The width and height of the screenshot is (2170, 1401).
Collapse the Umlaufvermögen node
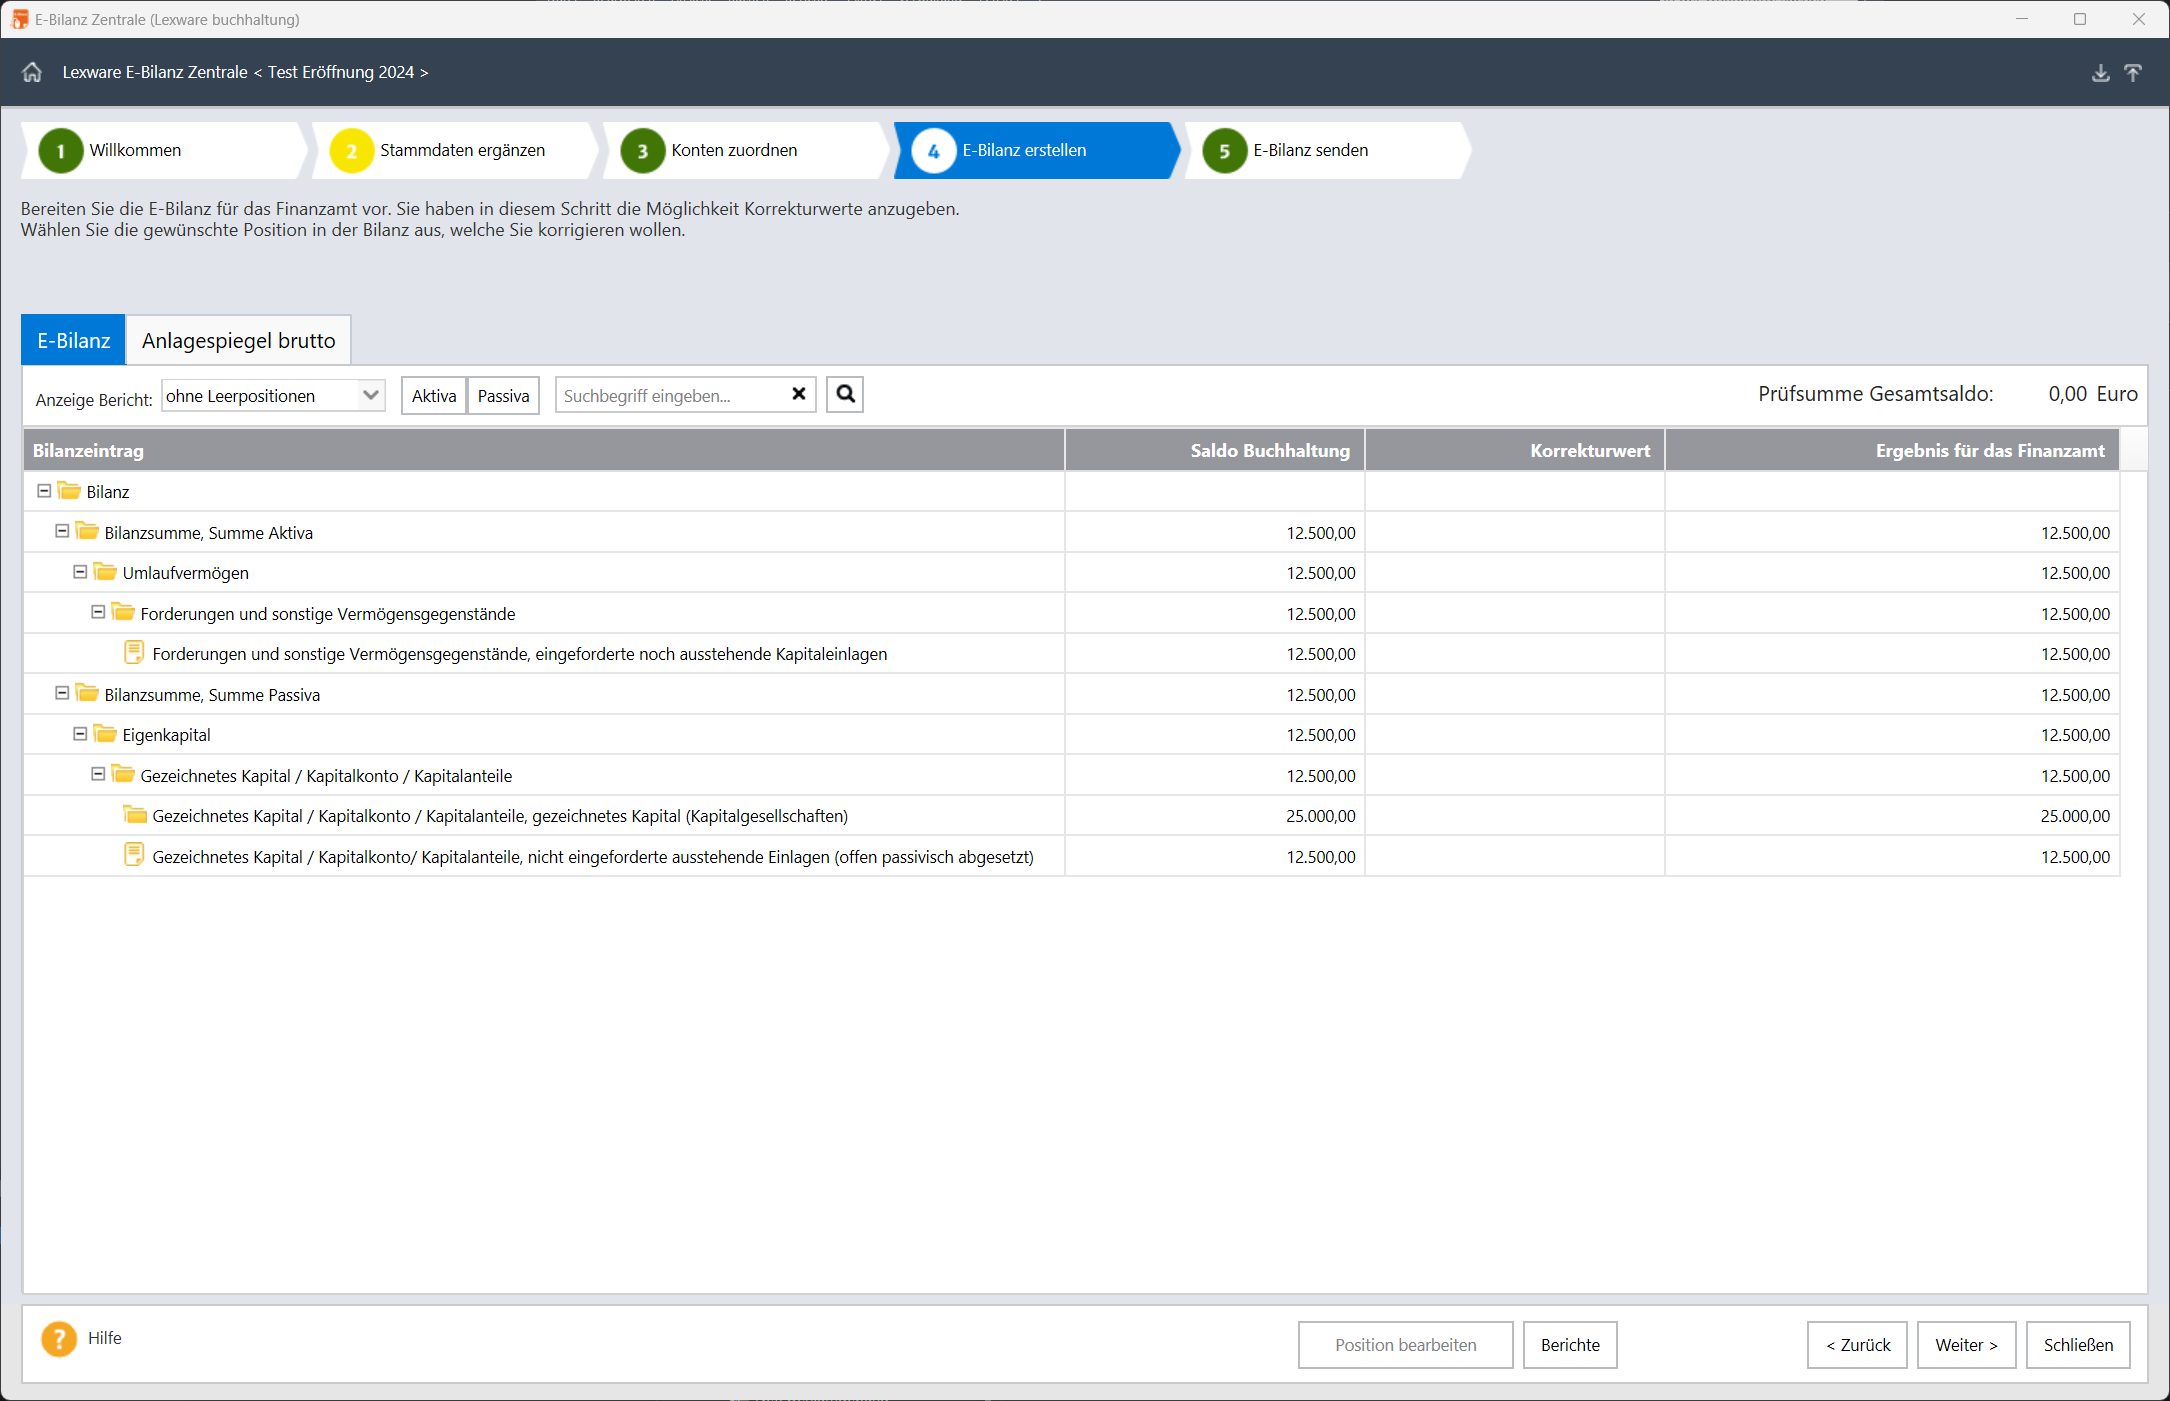pyautogui.click(x=80, y=572)
